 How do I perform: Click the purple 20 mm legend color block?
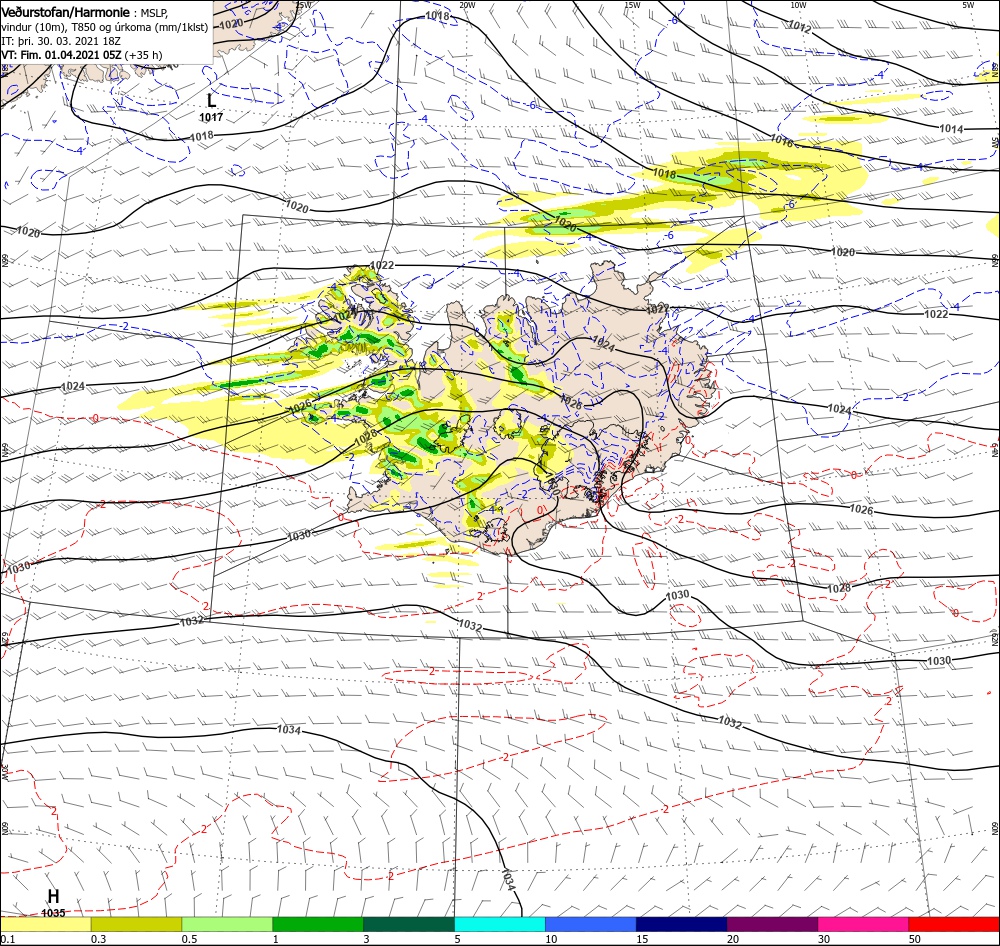point(772,924)
